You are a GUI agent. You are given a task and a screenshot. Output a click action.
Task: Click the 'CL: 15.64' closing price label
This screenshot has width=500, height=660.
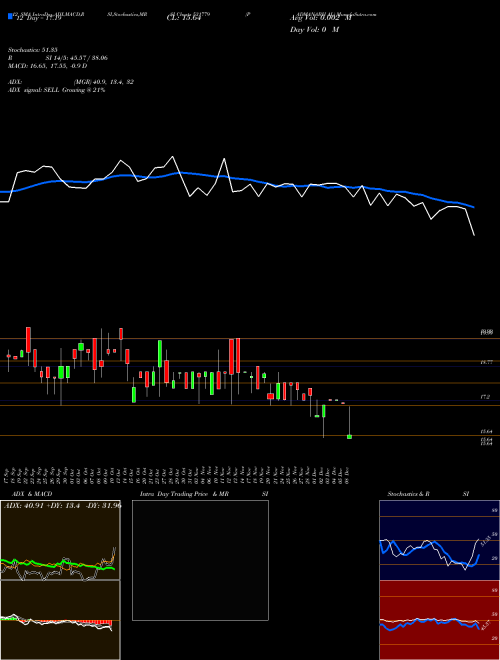coord(182,18)
